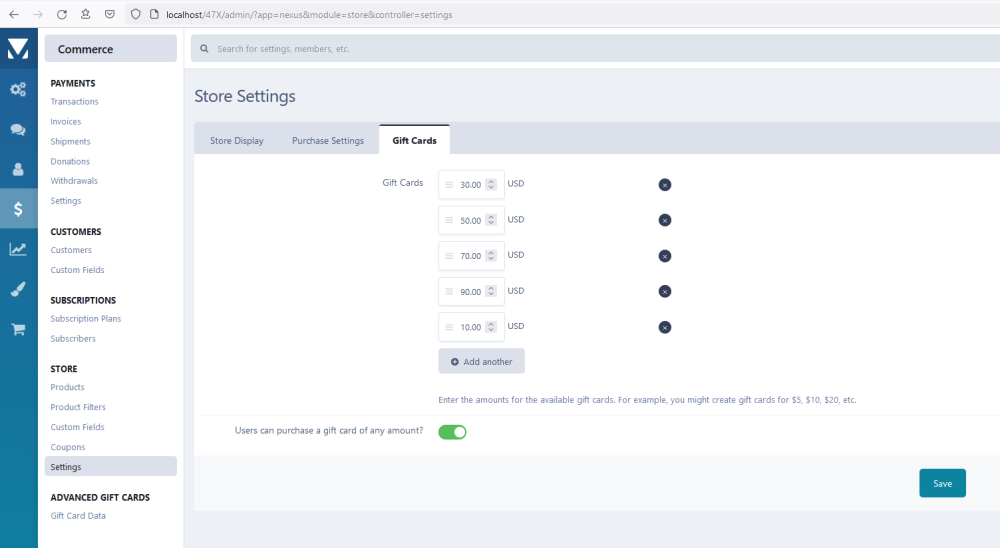This screenshot has width=1000, height=548.
Task: Click the 90.00 amount stepper arrows
Action: (491, 292)
